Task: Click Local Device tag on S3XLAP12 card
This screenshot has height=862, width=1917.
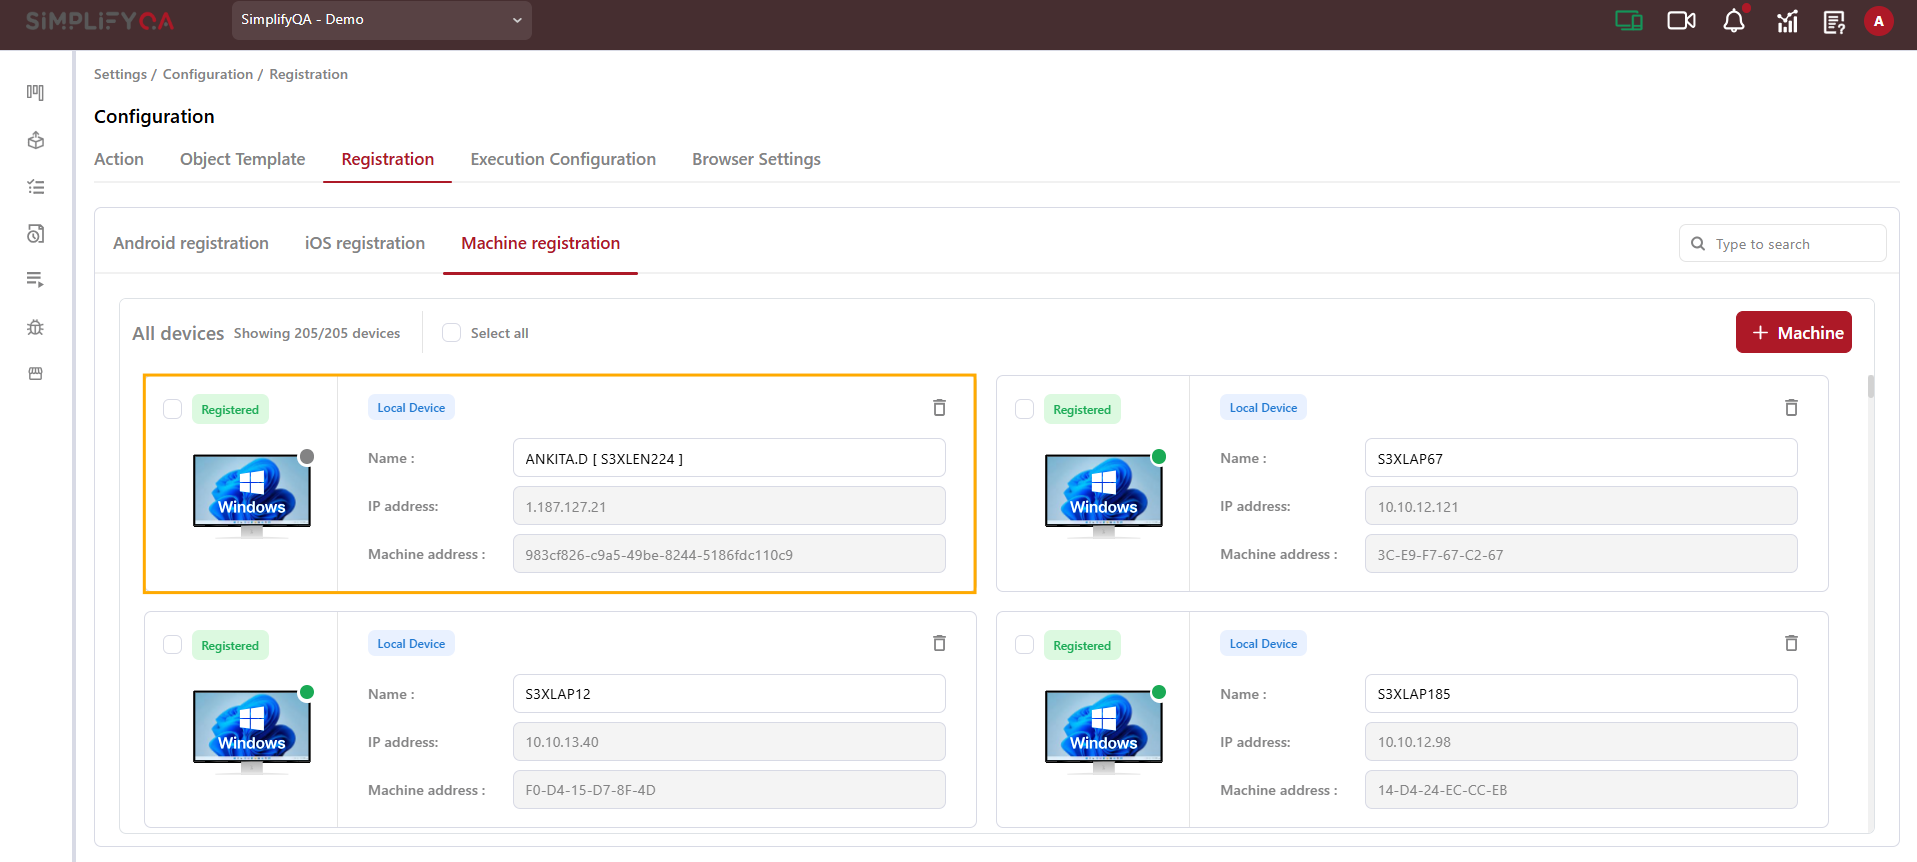Action: point(411,643)
